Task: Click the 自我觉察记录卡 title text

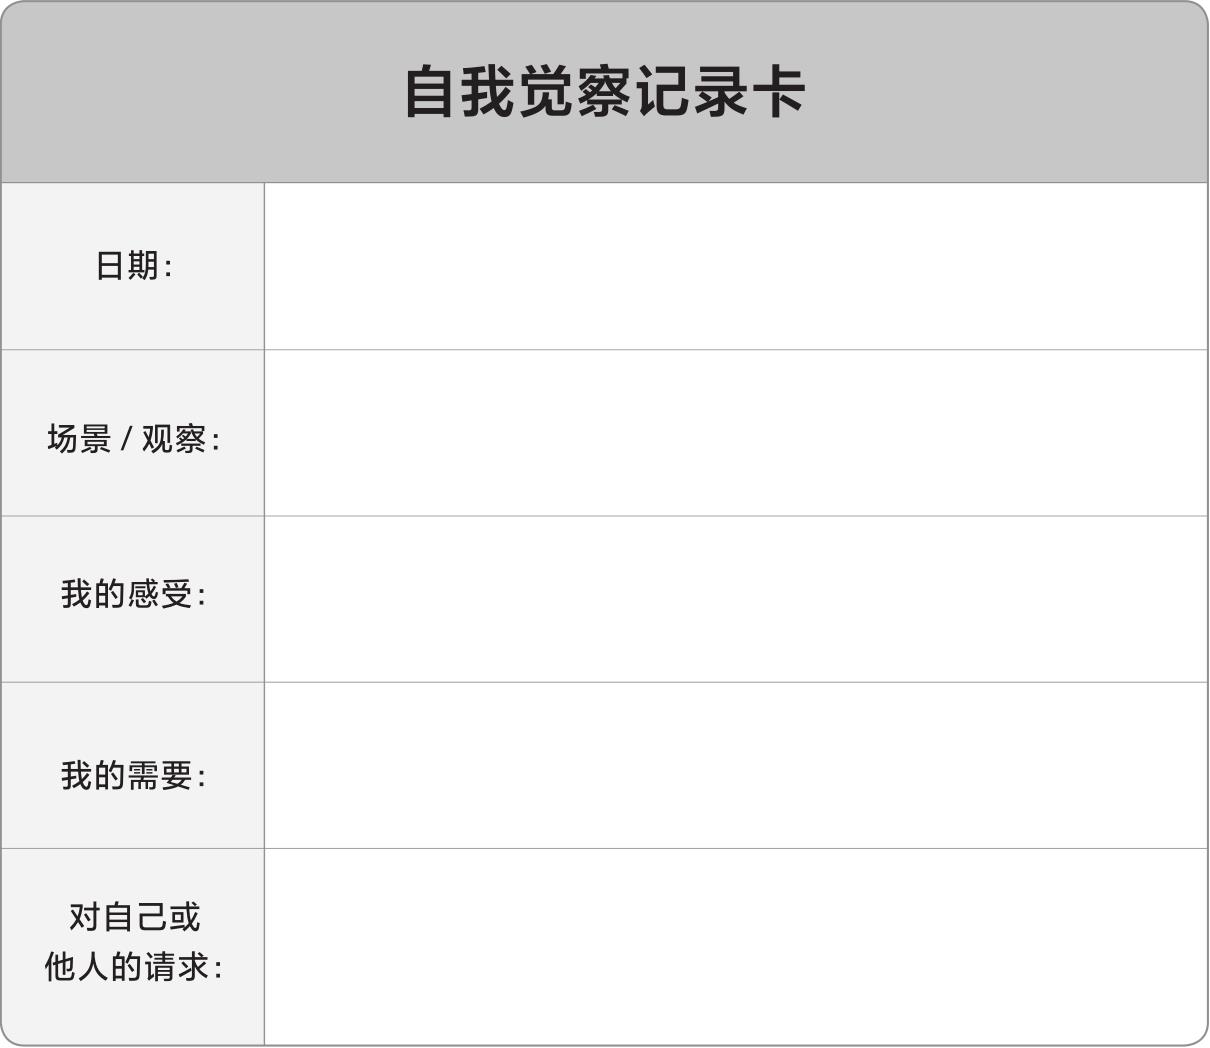Action: [604, 93]
